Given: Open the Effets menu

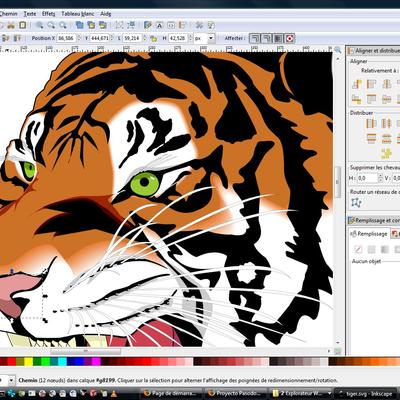Looking at the screenshot, I should tap(48, 14).
